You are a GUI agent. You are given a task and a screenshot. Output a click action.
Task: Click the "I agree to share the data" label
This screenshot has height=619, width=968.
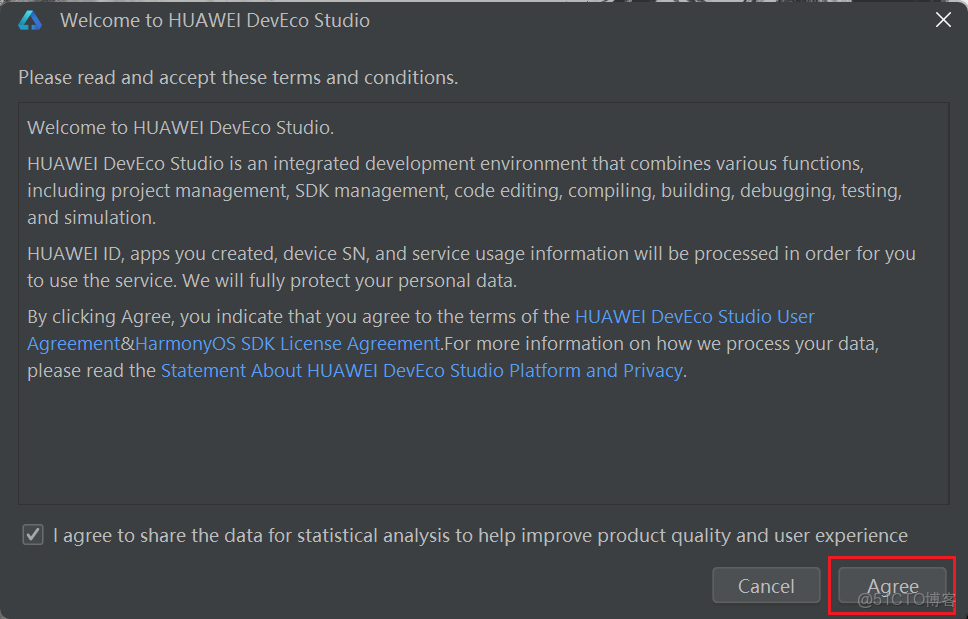pyautogui.click(x=480, y=536)
